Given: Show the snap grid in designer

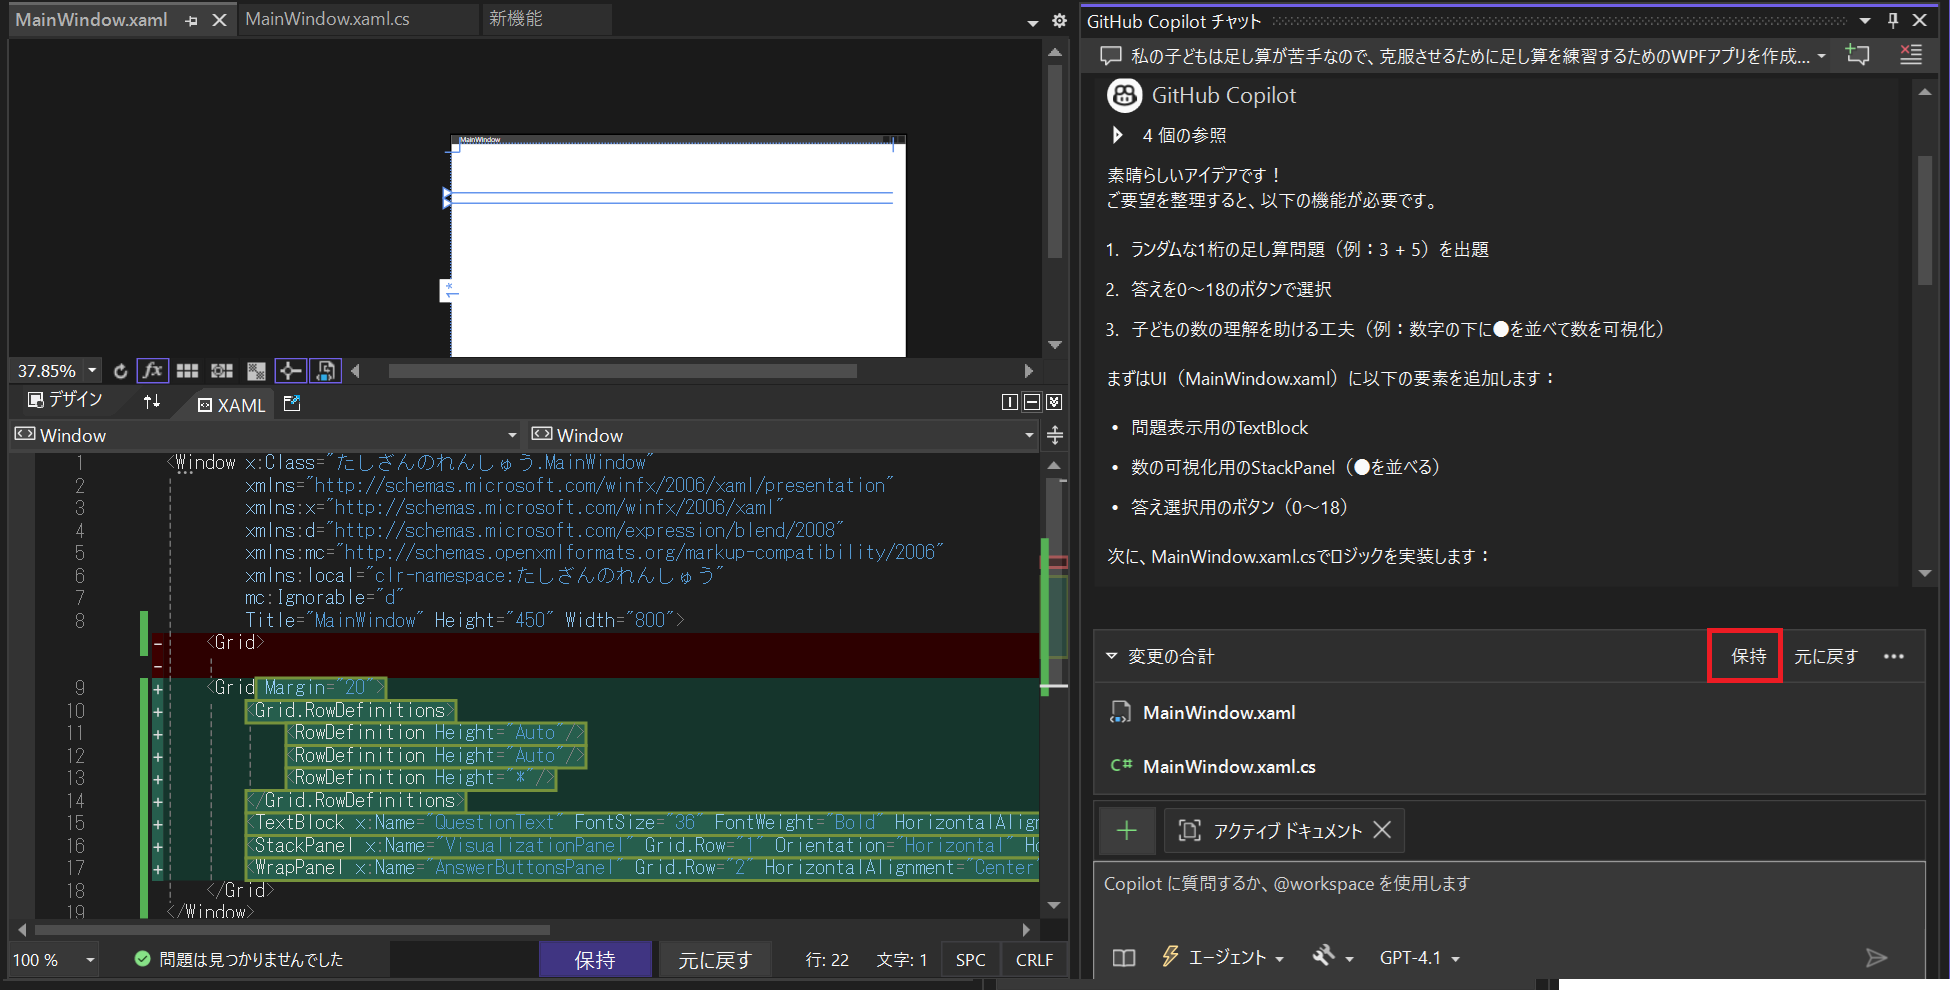Looking at the screenshot, I should click(x=187, y=371).
